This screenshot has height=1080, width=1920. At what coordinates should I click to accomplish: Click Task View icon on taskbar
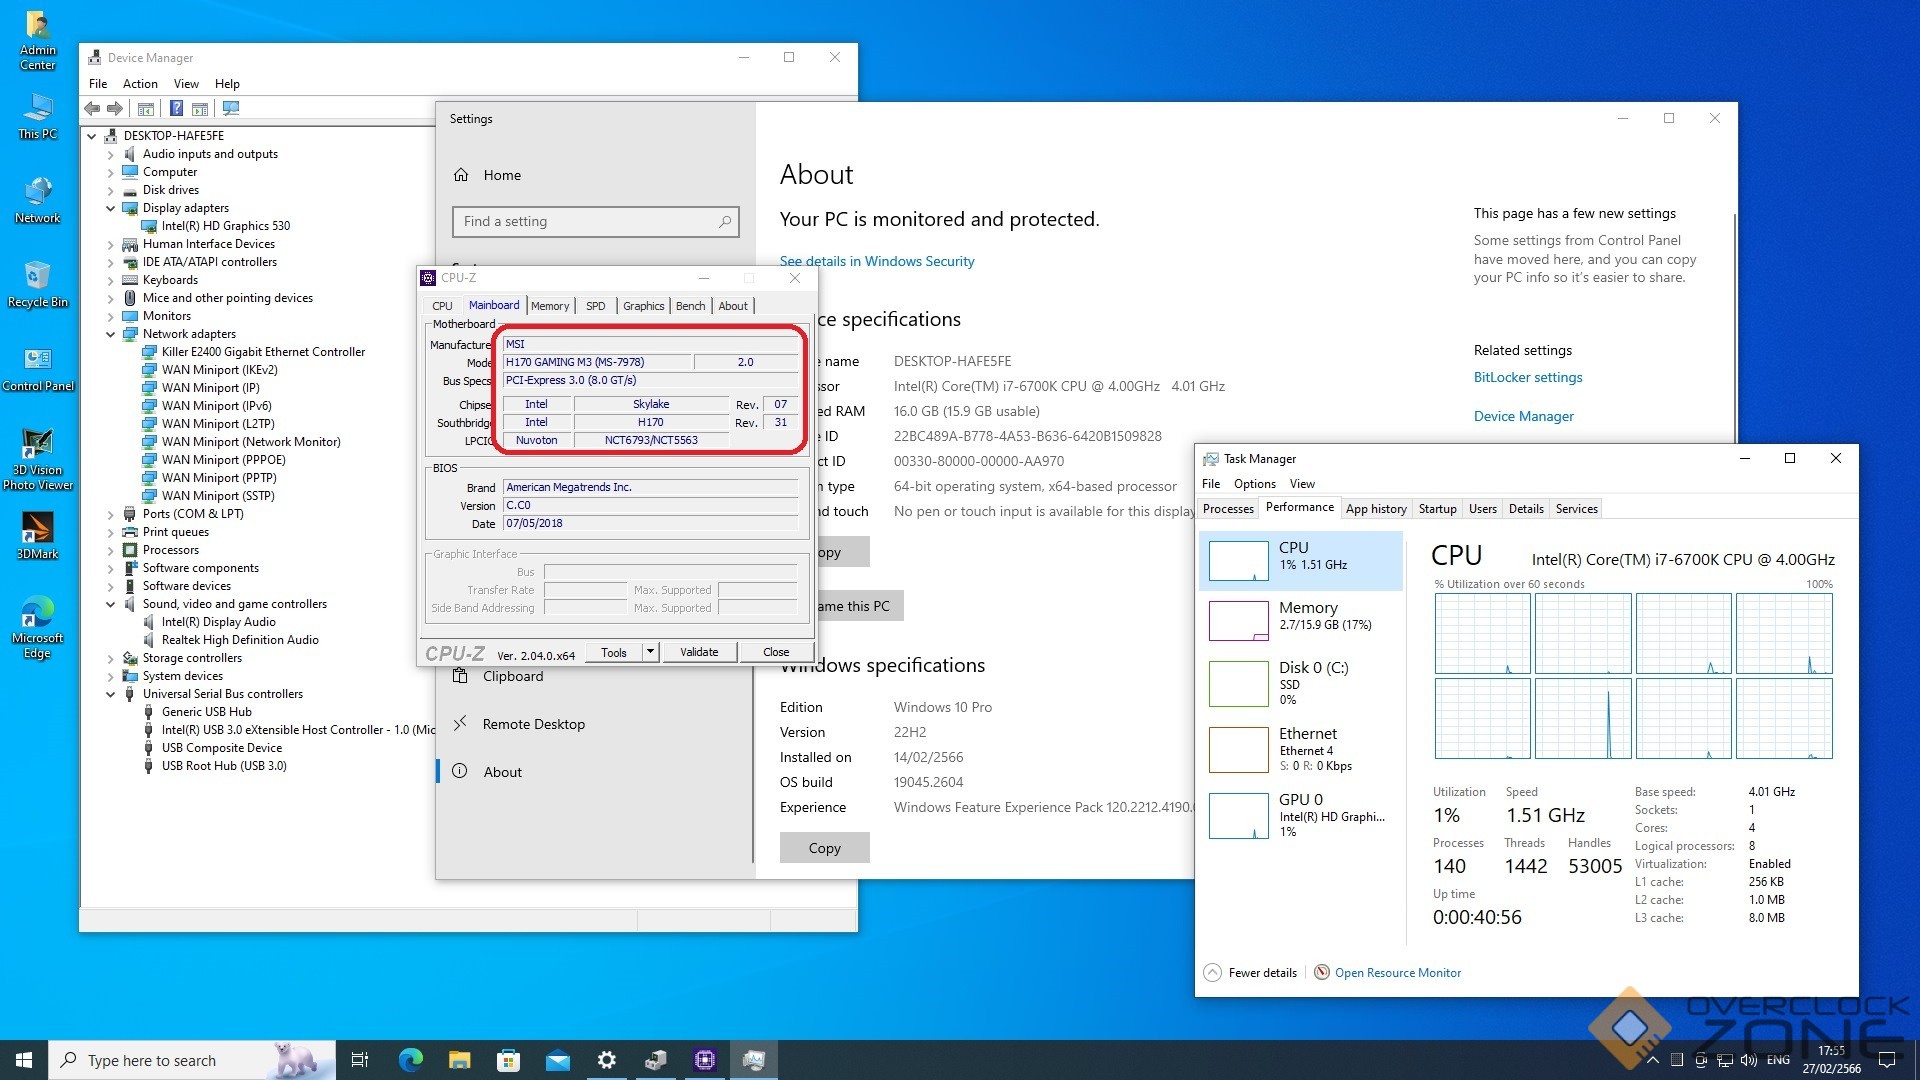360,1060
